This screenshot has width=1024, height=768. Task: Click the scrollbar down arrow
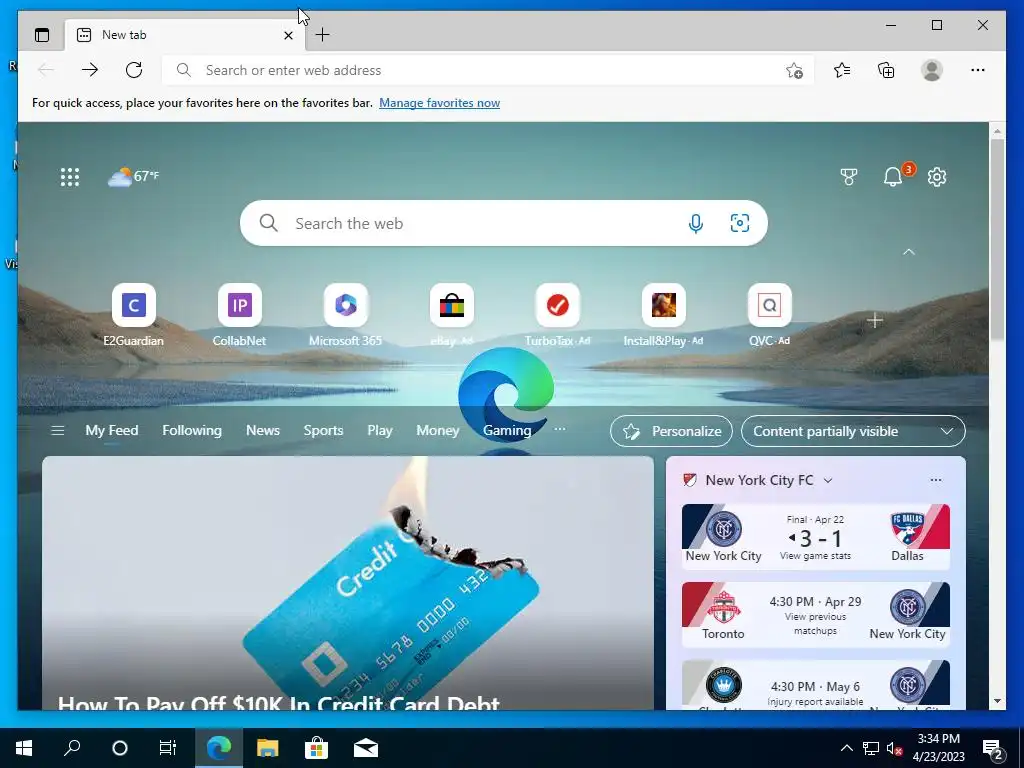[997, 701]
